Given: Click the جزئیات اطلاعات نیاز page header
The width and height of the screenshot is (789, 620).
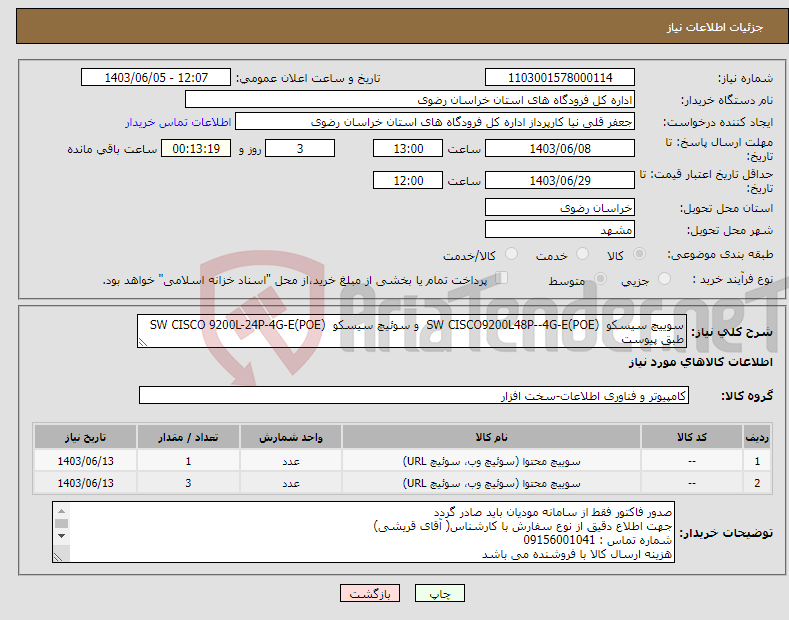Looking at the screenshot, I should coord(715,27).
